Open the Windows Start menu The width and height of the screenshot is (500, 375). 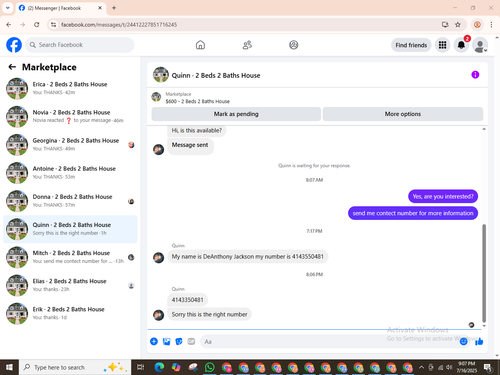9,367
